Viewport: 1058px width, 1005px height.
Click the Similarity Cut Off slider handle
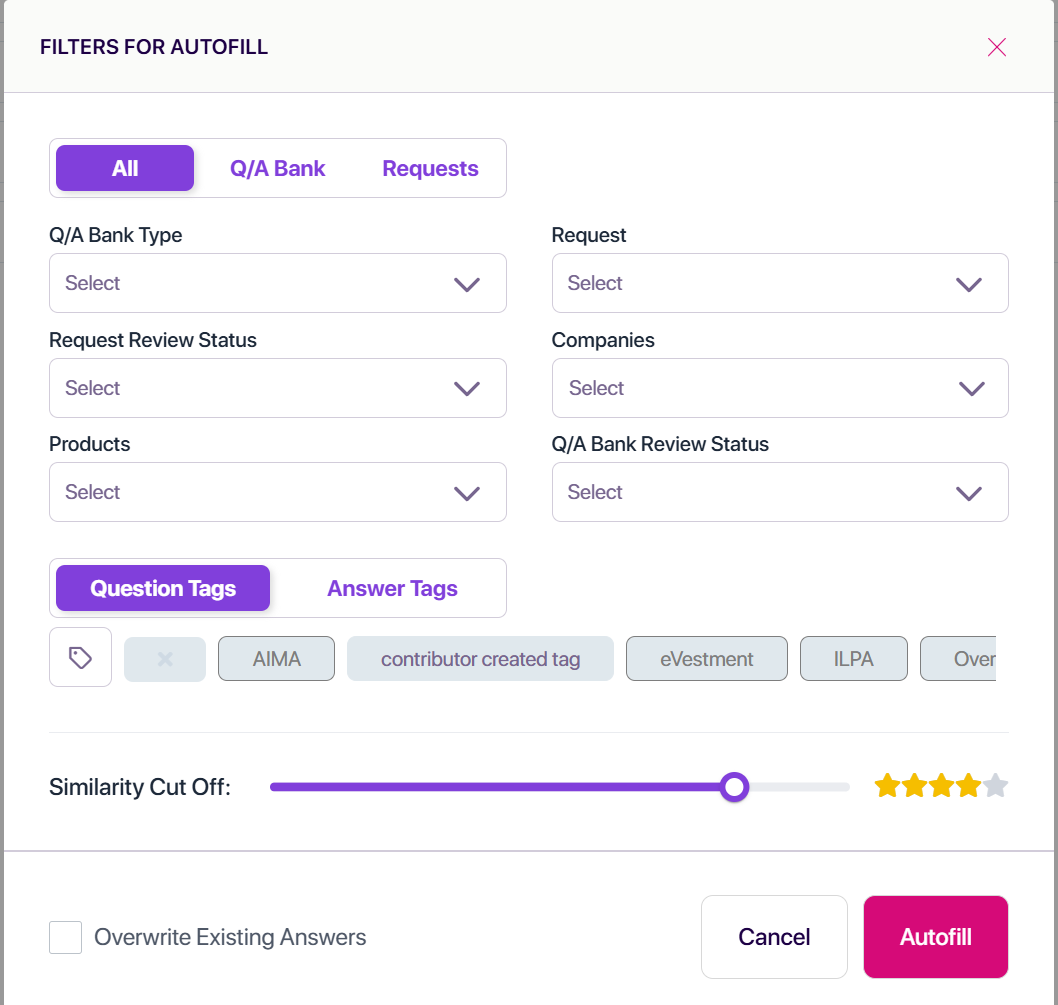pos(734,787)
